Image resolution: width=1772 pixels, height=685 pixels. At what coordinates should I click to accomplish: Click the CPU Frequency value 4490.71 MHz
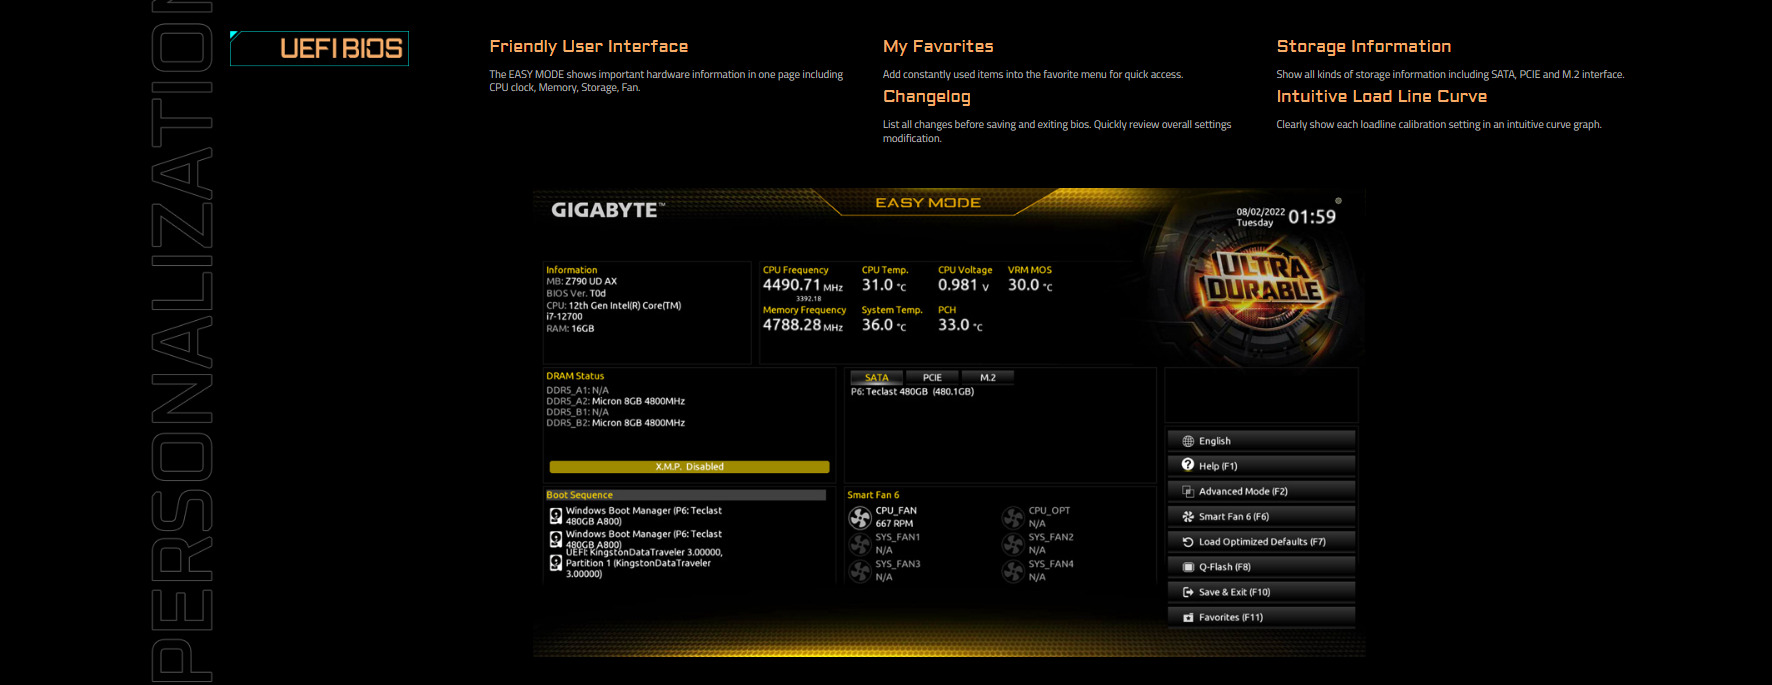pyautogui.click(x=802, y=285)
